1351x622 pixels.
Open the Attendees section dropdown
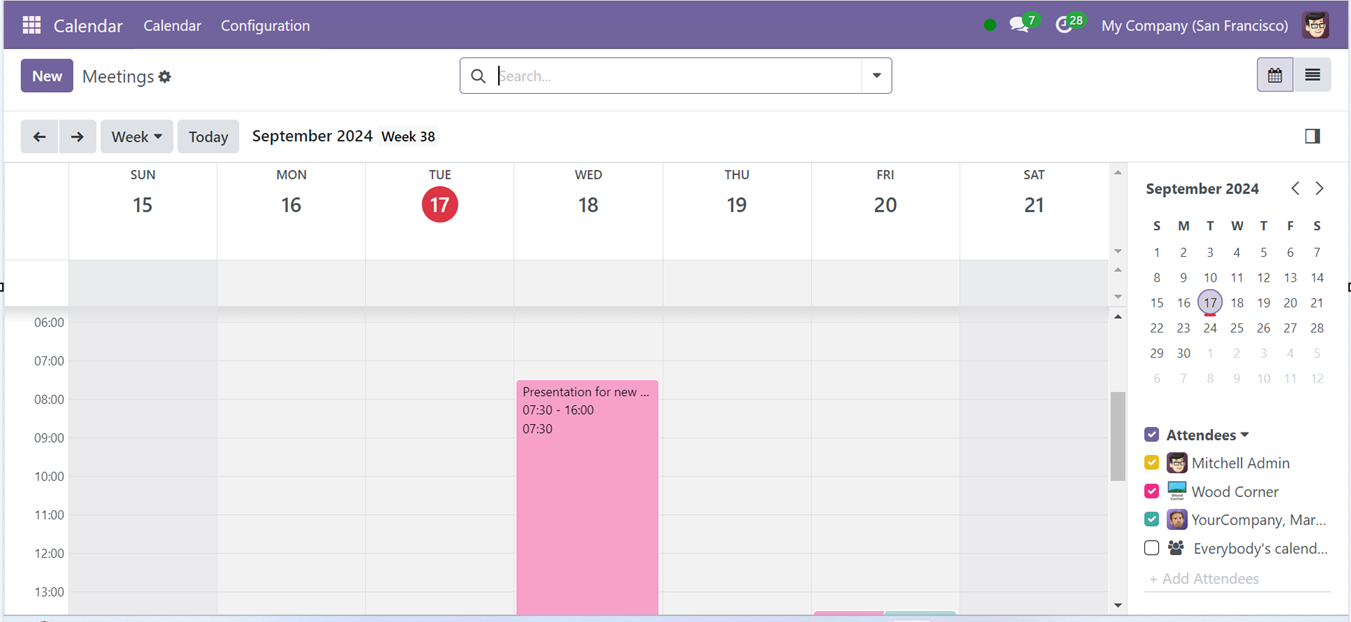pyautogui.click(x=1242, y=434)
